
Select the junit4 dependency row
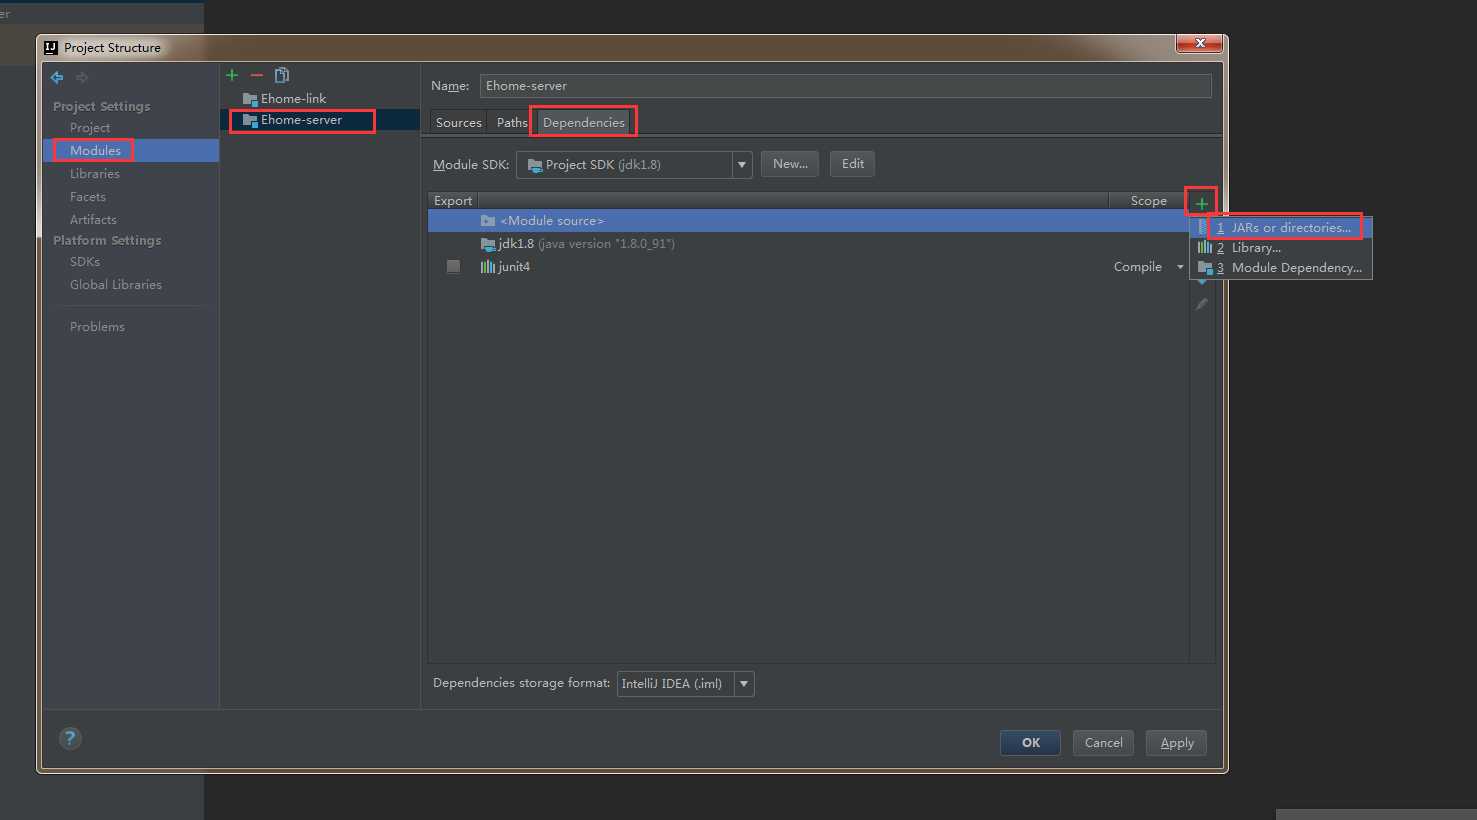(x=808, y=267)
